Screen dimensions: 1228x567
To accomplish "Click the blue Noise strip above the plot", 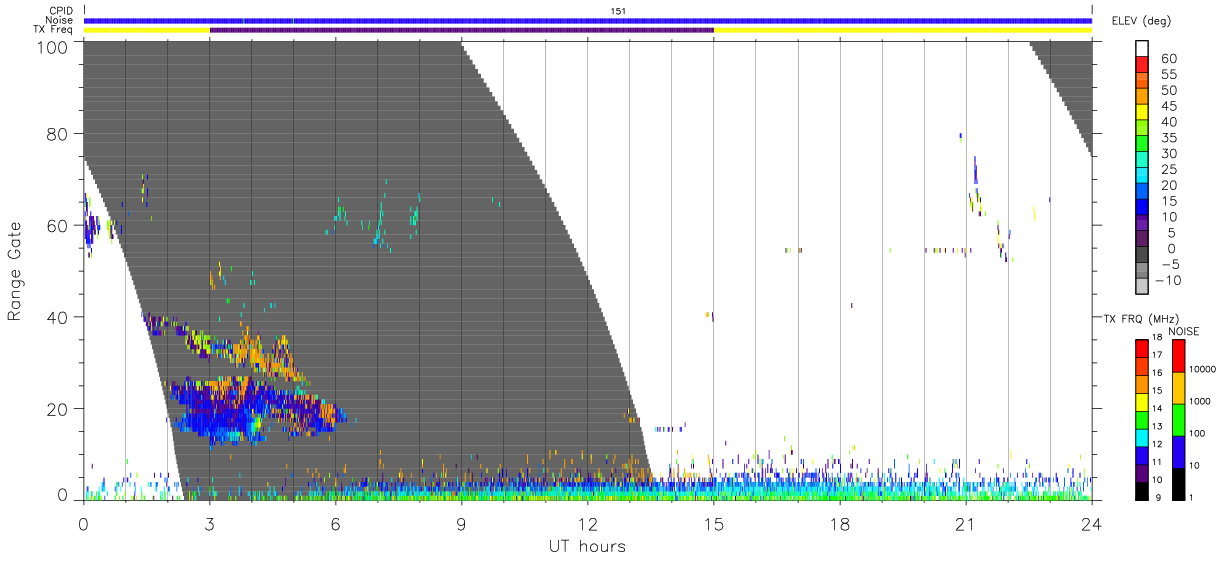I will click(x=588, y=20).
